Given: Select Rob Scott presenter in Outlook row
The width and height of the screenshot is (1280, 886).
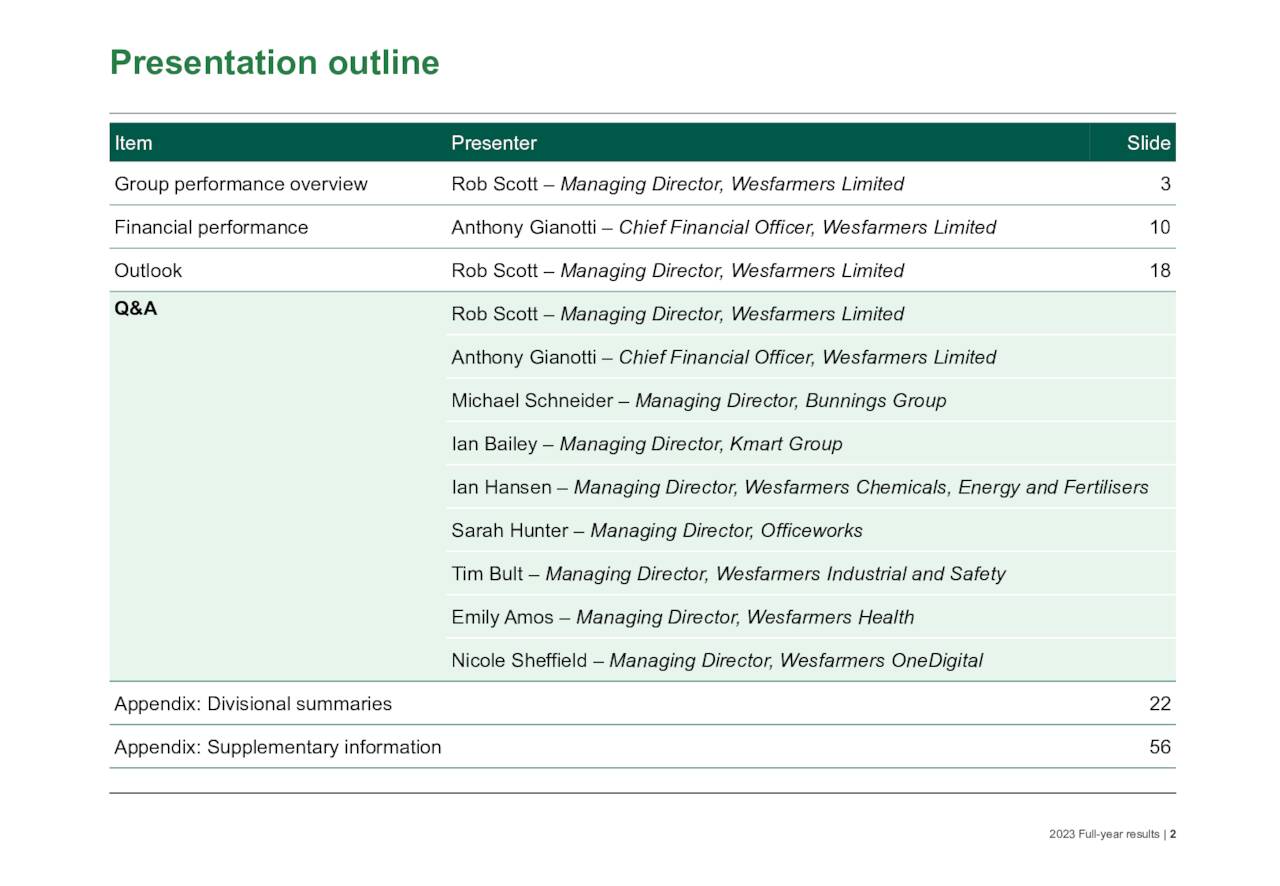Looking at the screenshot, I should [x=677, y=270].
